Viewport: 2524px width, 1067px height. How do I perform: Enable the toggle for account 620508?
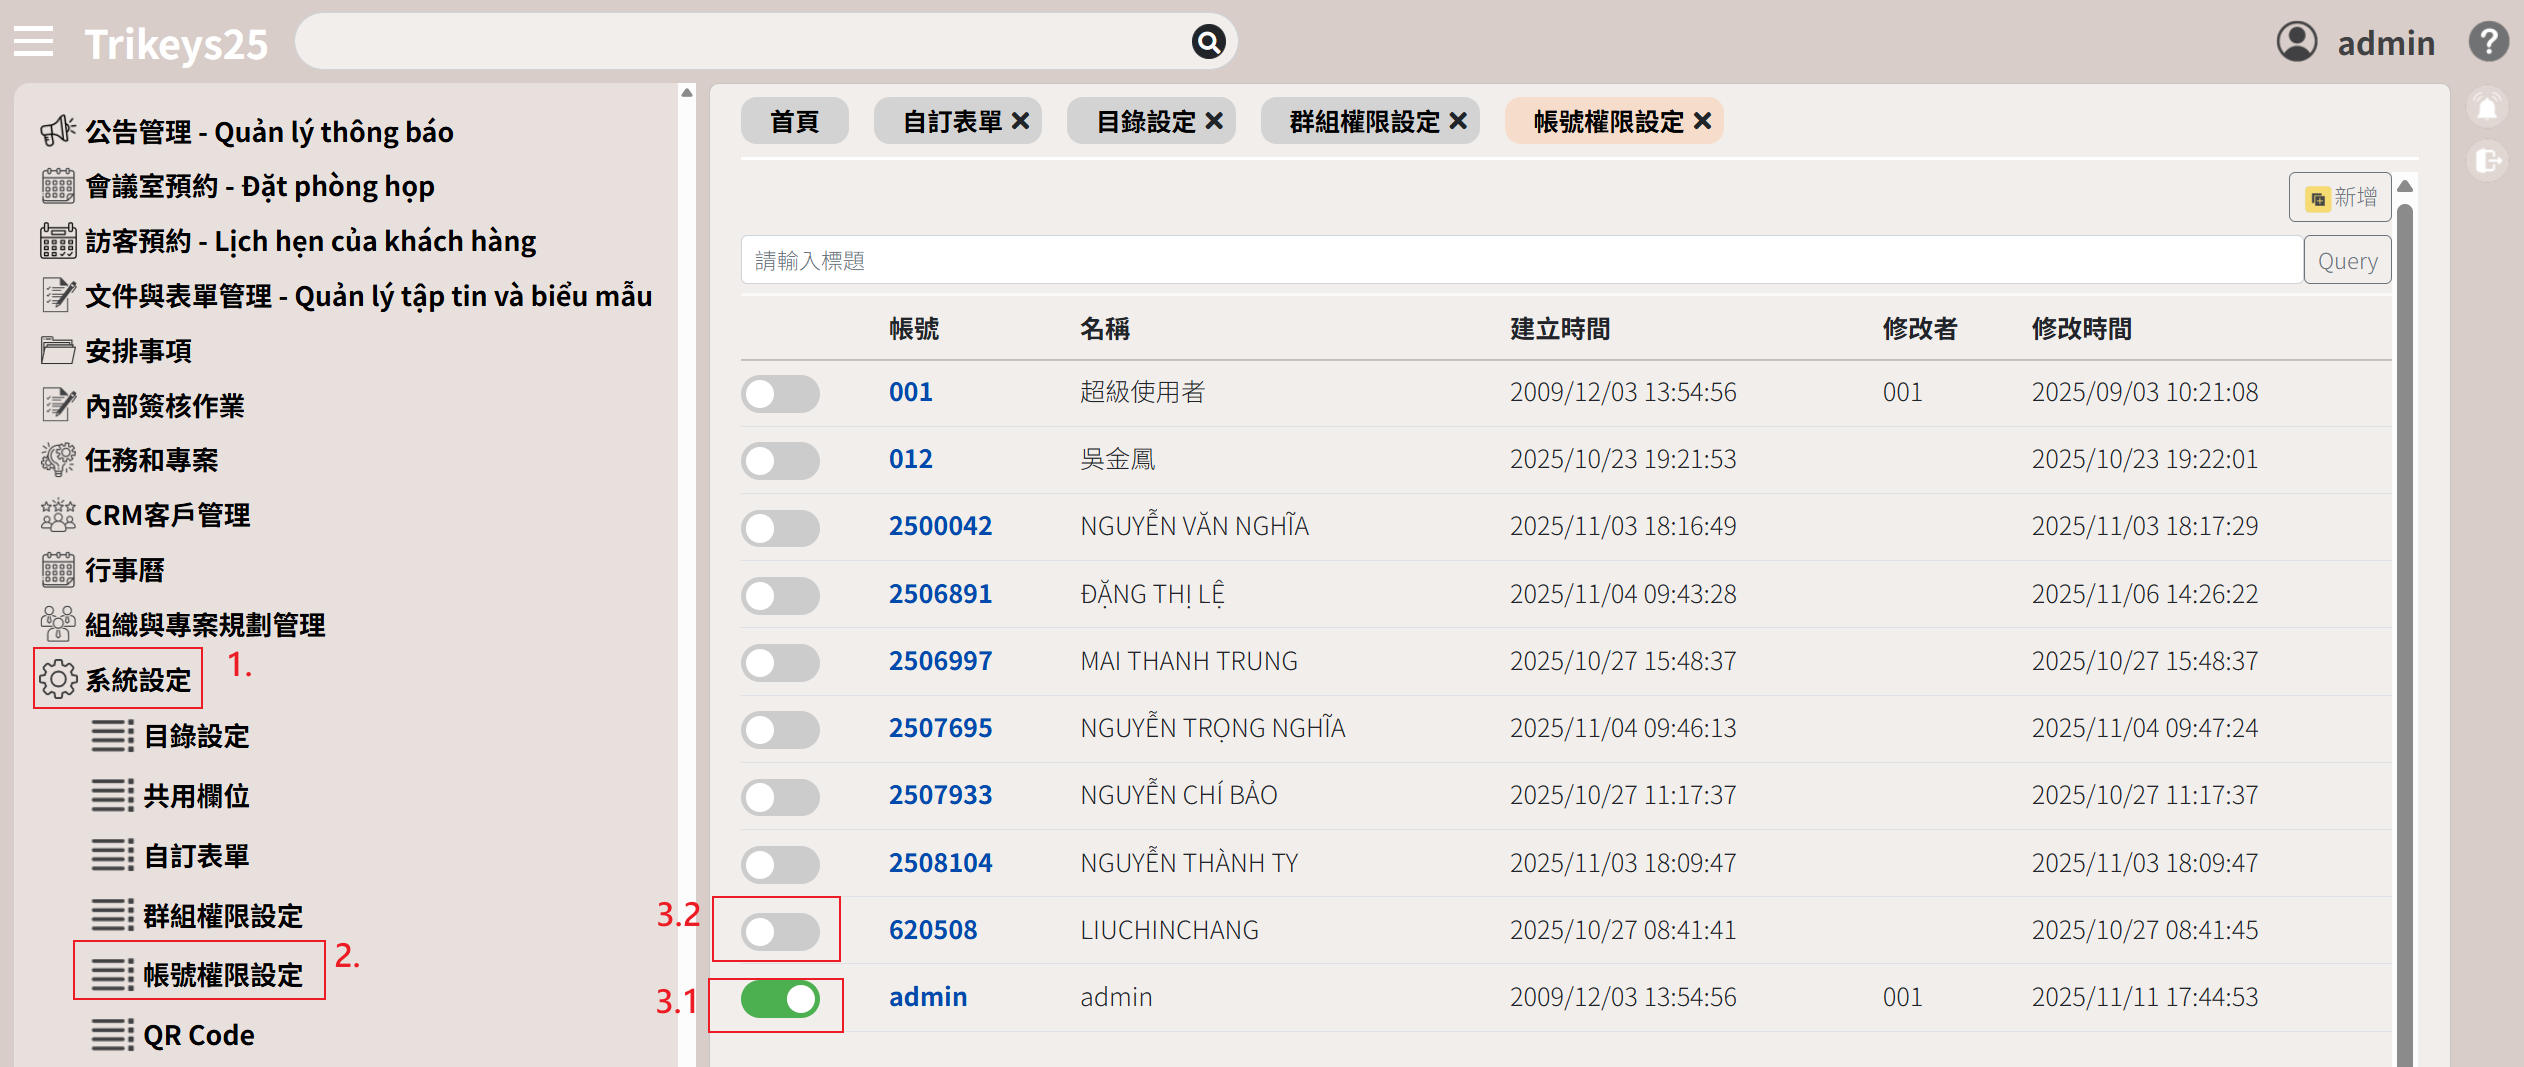[780, 931]
